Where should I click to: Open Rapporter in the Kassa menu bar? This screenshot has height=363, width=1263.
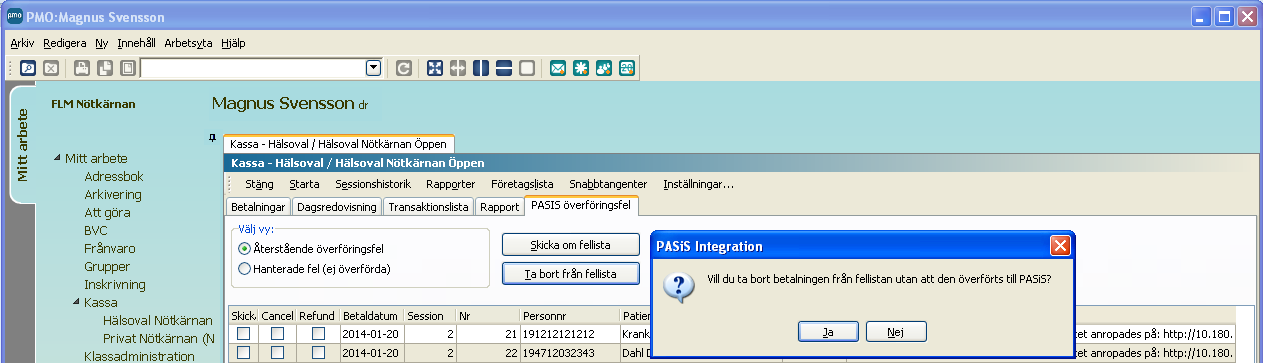pos(450,184)
